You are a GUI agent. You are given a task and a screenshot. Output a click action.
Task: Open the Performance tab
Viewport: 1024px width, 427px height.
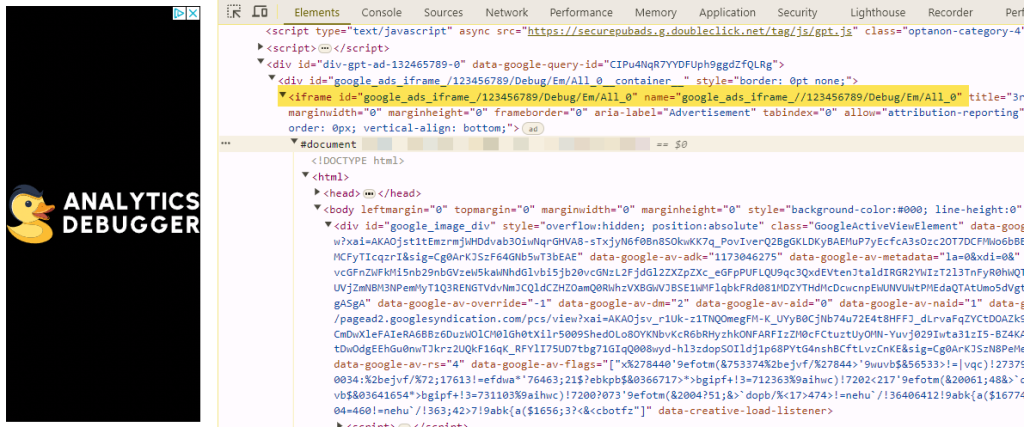(581, 12)
